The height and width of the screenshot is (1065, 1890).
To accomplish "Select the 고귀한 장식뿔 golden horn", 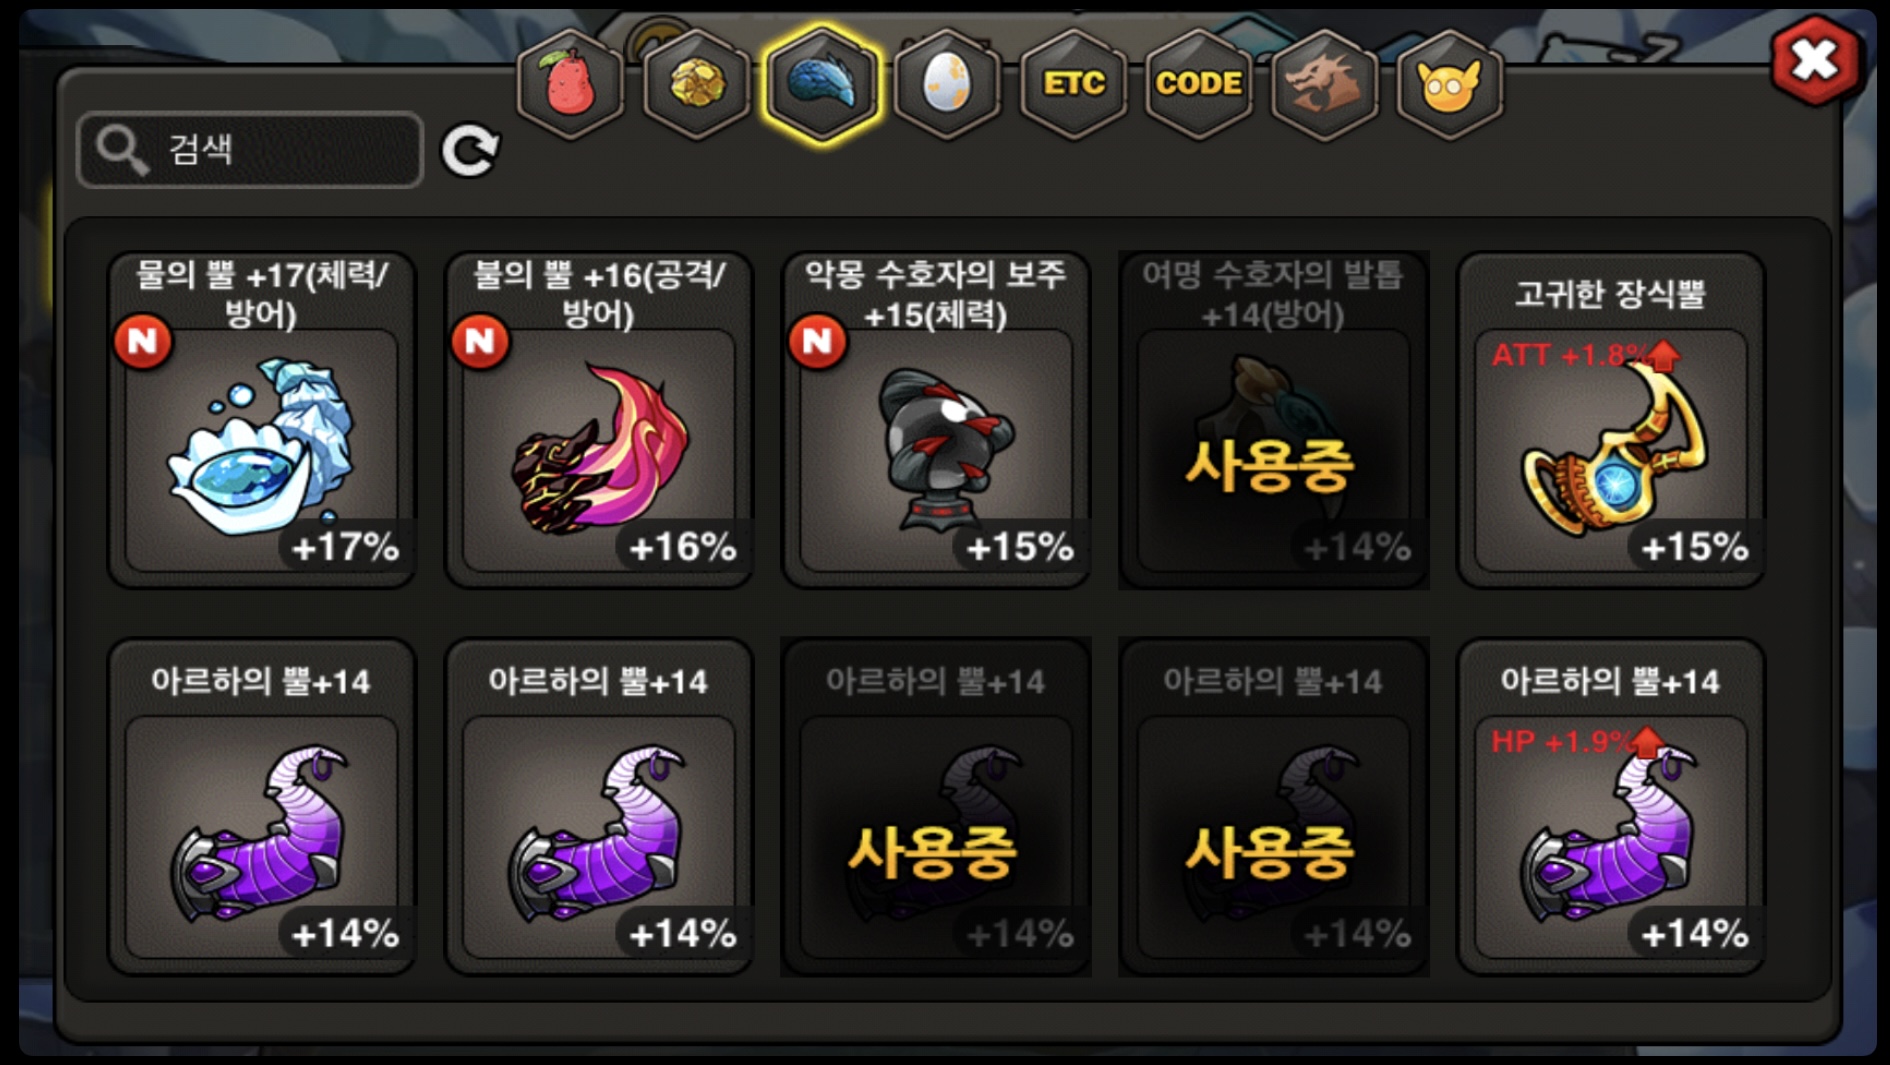I will pos(1611,419).
